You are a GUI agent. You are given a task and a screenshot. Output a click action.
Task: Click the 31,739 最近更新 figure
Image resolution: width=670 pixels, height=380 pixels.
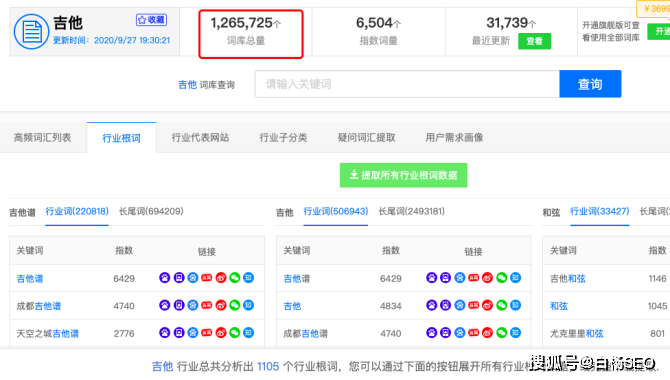tap(511, 23)
